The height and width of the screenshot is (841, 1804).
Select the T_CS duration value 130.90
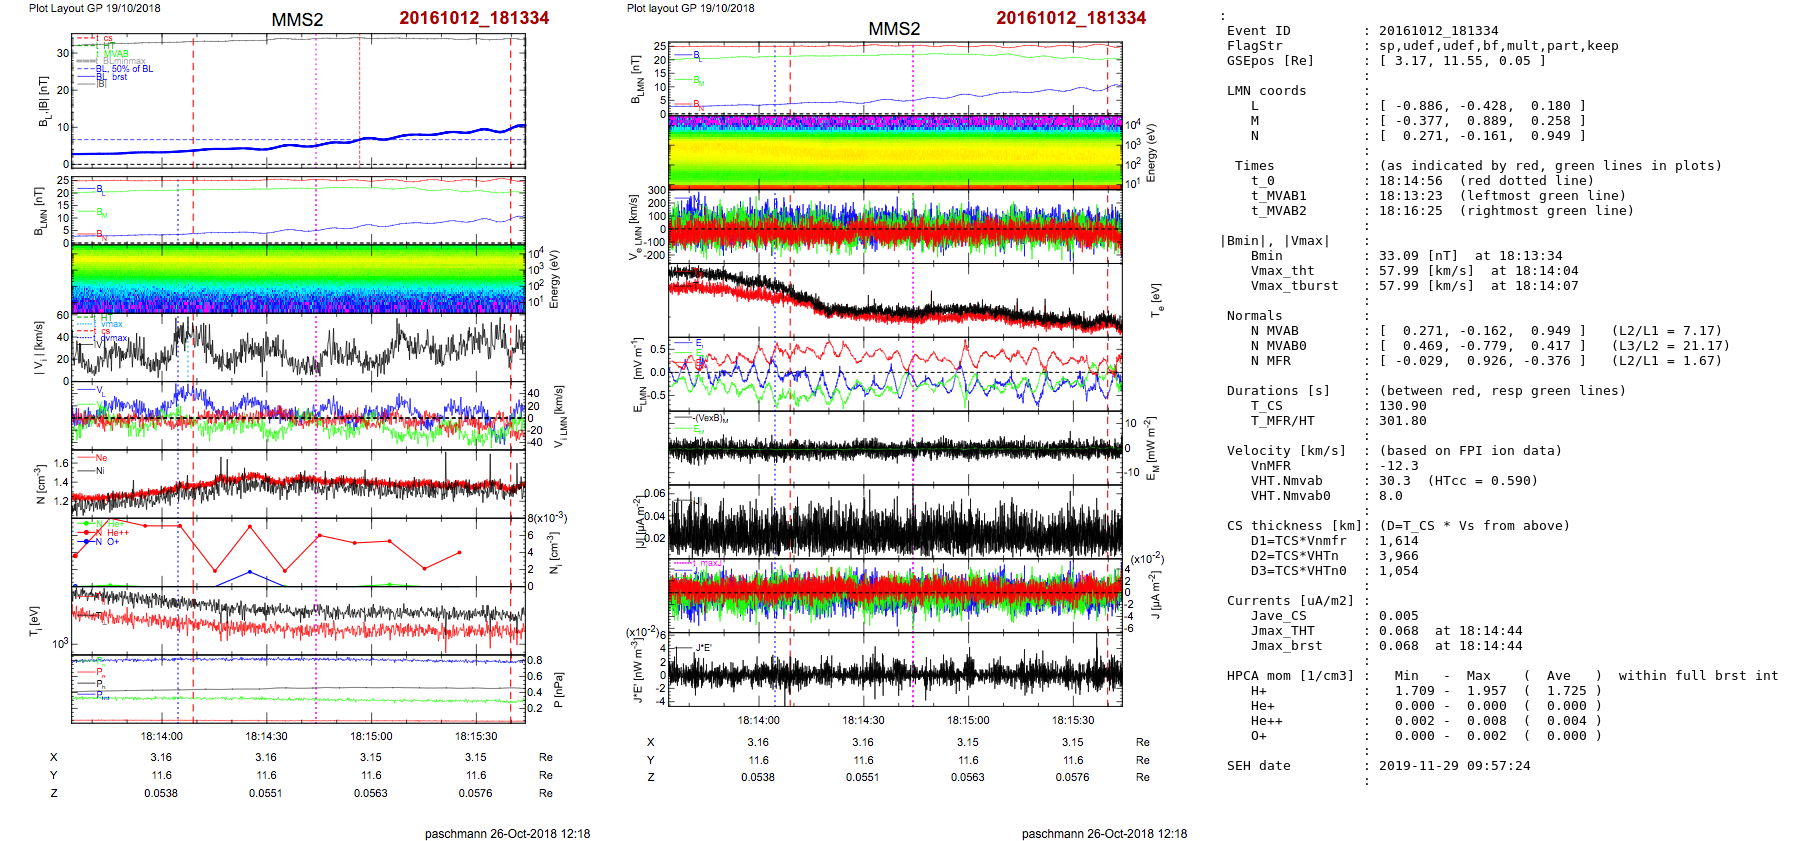point(1402,406)
